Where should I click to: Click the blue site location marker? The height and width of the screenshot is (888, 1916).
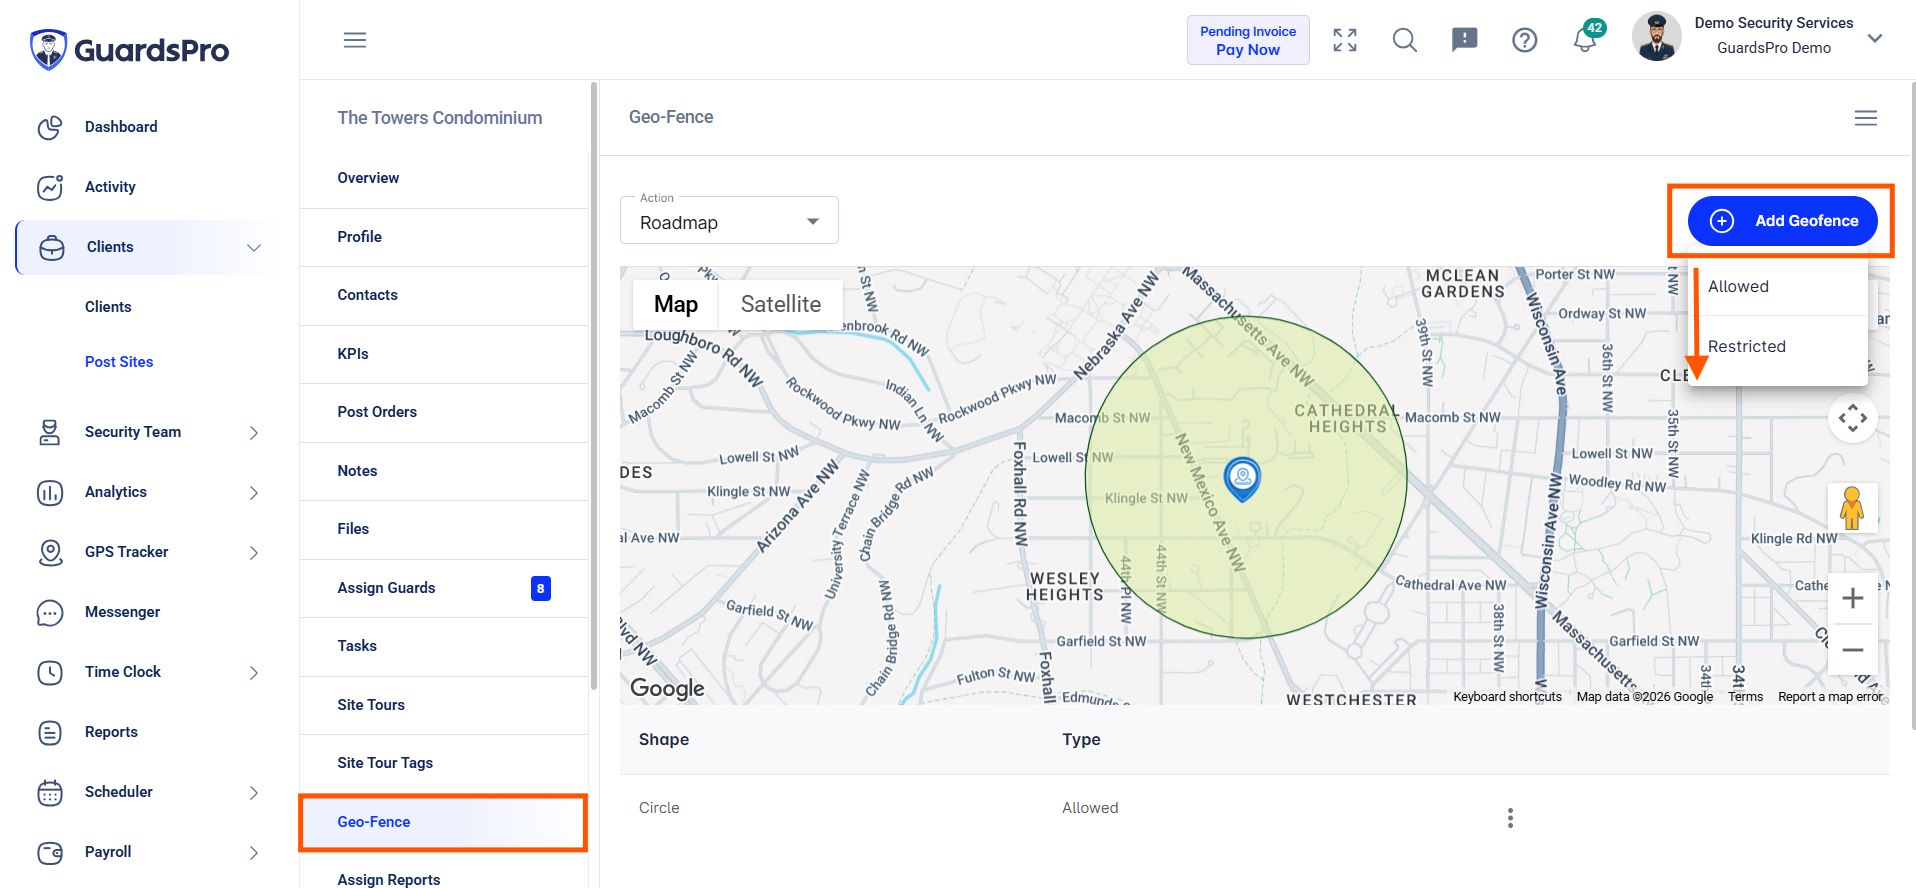(1242, 479)
